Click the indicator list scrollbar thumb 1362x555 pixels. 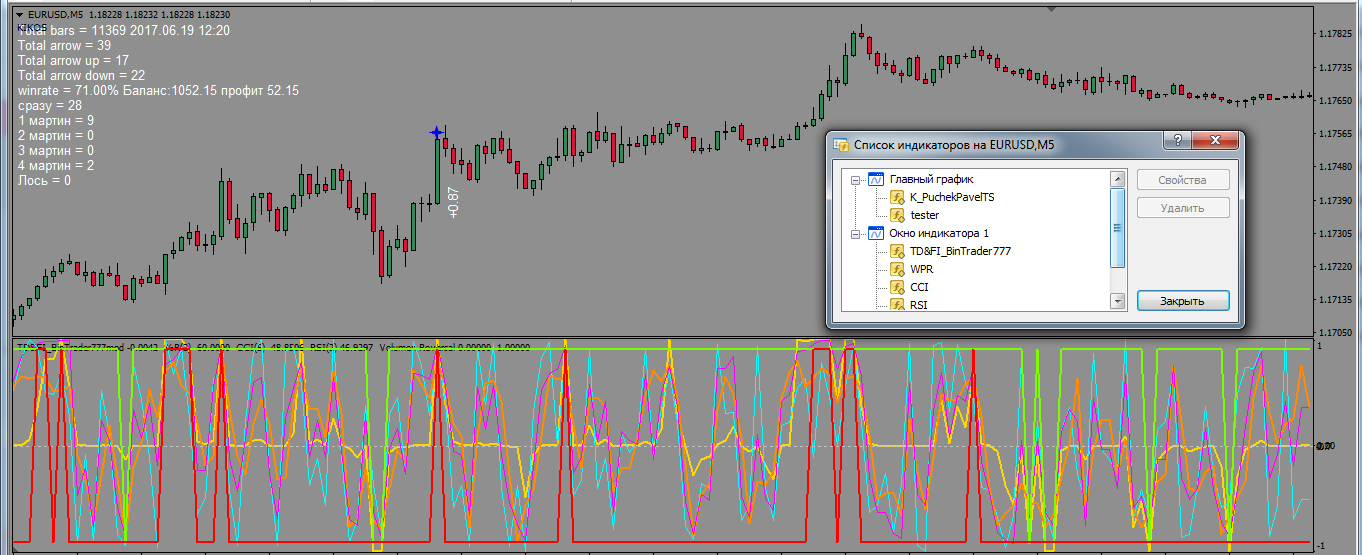coord(1118,228)
